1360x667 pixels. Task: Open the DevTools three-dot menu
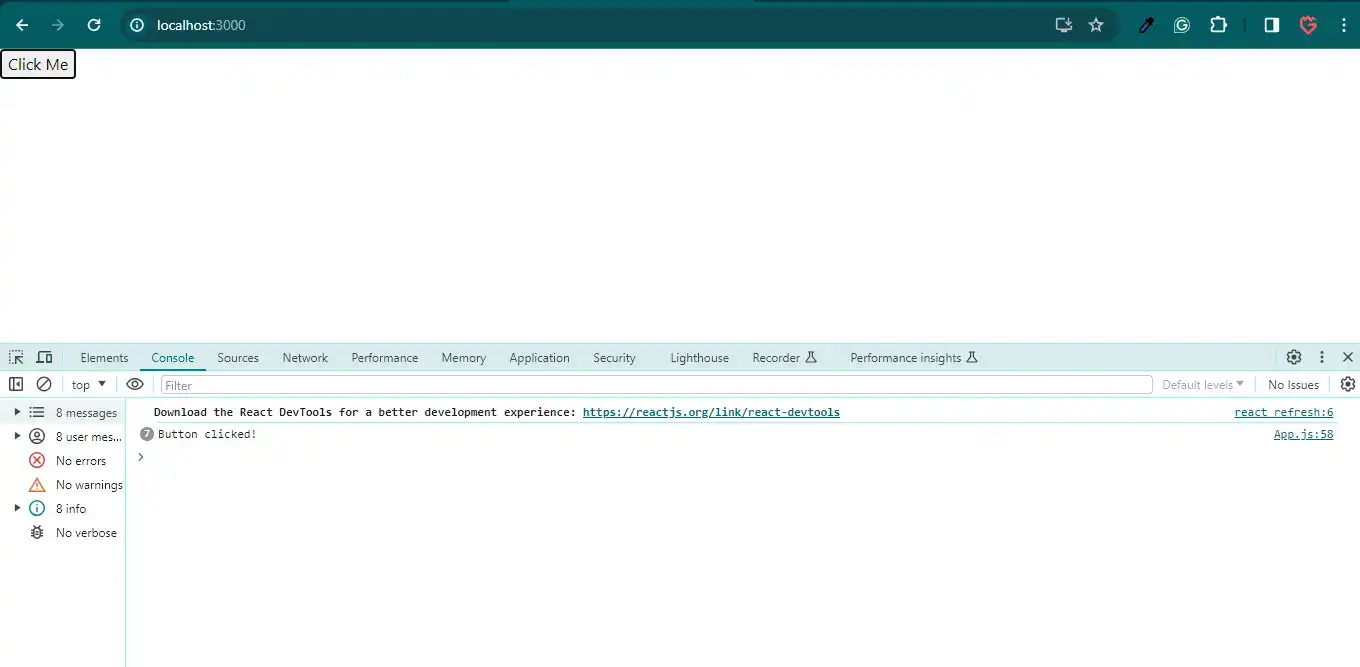1322,357
